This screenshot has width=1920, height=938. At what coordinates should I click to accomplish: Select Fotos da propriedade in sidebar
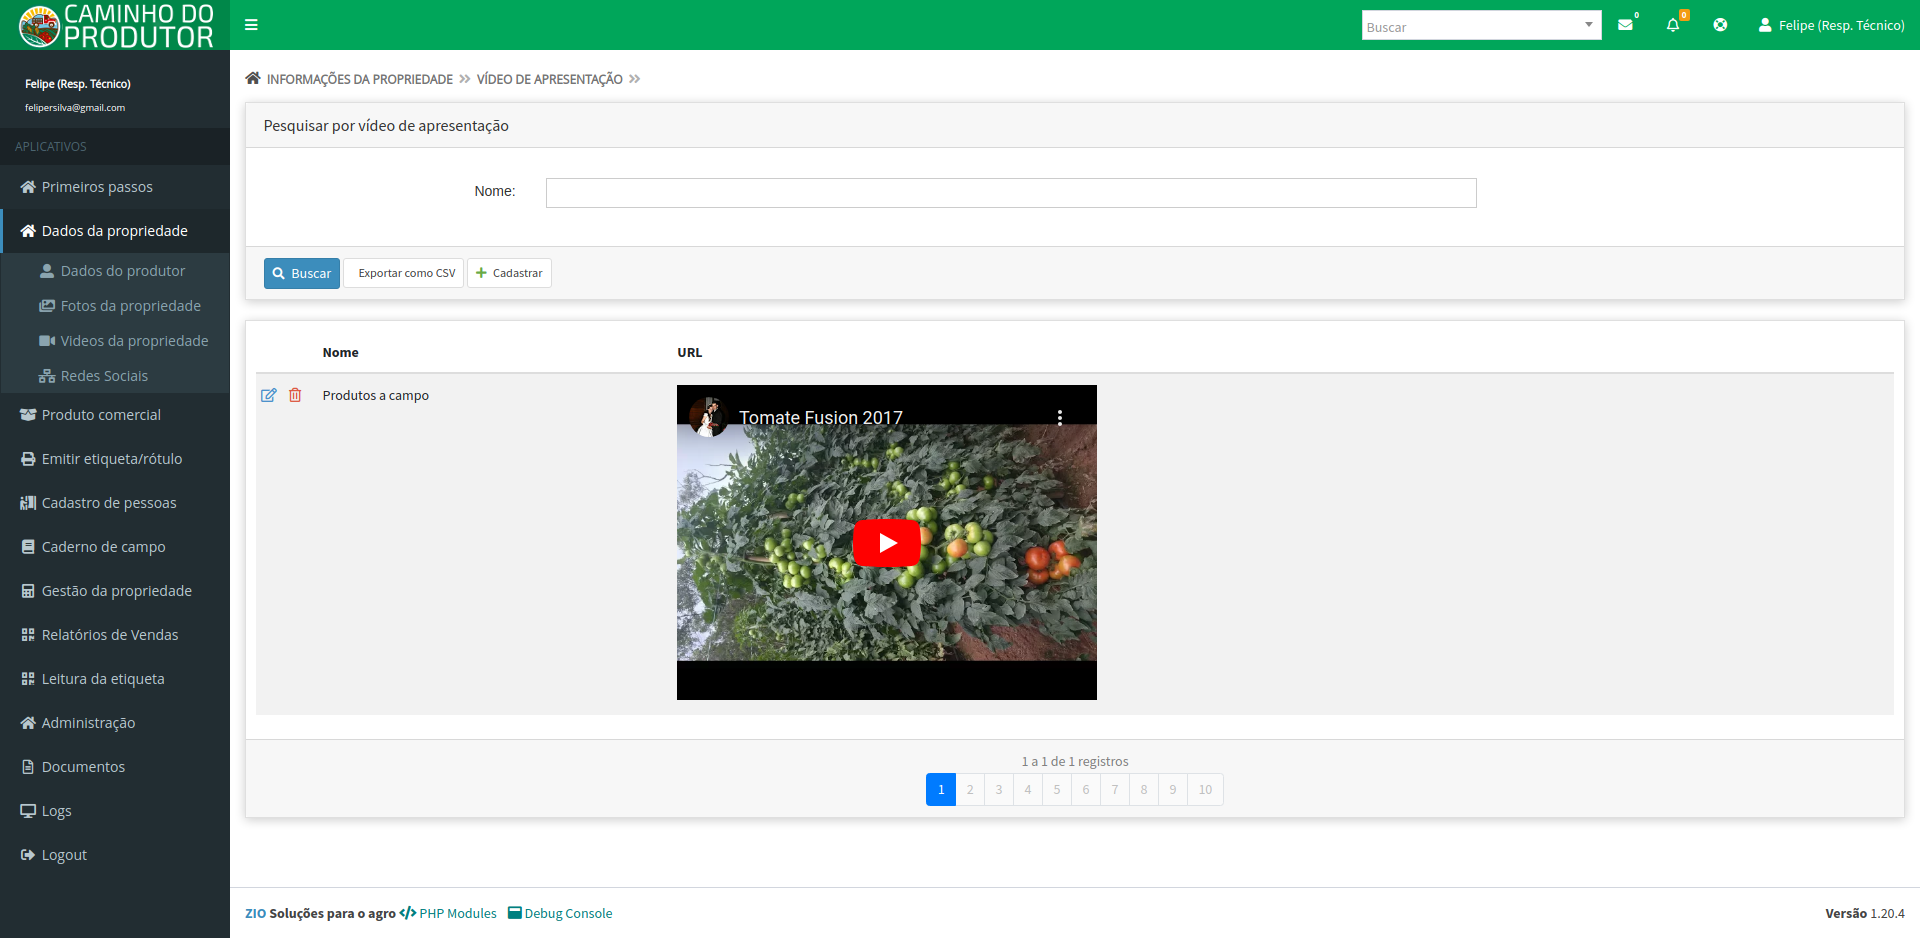[x=130, y=306]
